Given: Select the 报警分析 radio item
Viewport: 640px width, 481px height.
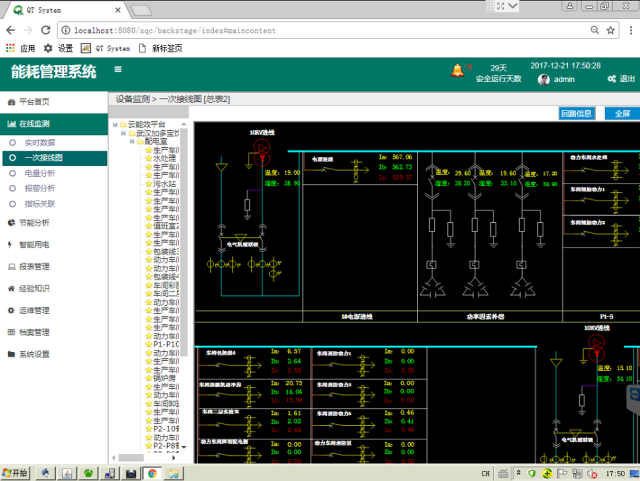Looking at the screenshot, I should pyautogui.click(x=41, y=188).
